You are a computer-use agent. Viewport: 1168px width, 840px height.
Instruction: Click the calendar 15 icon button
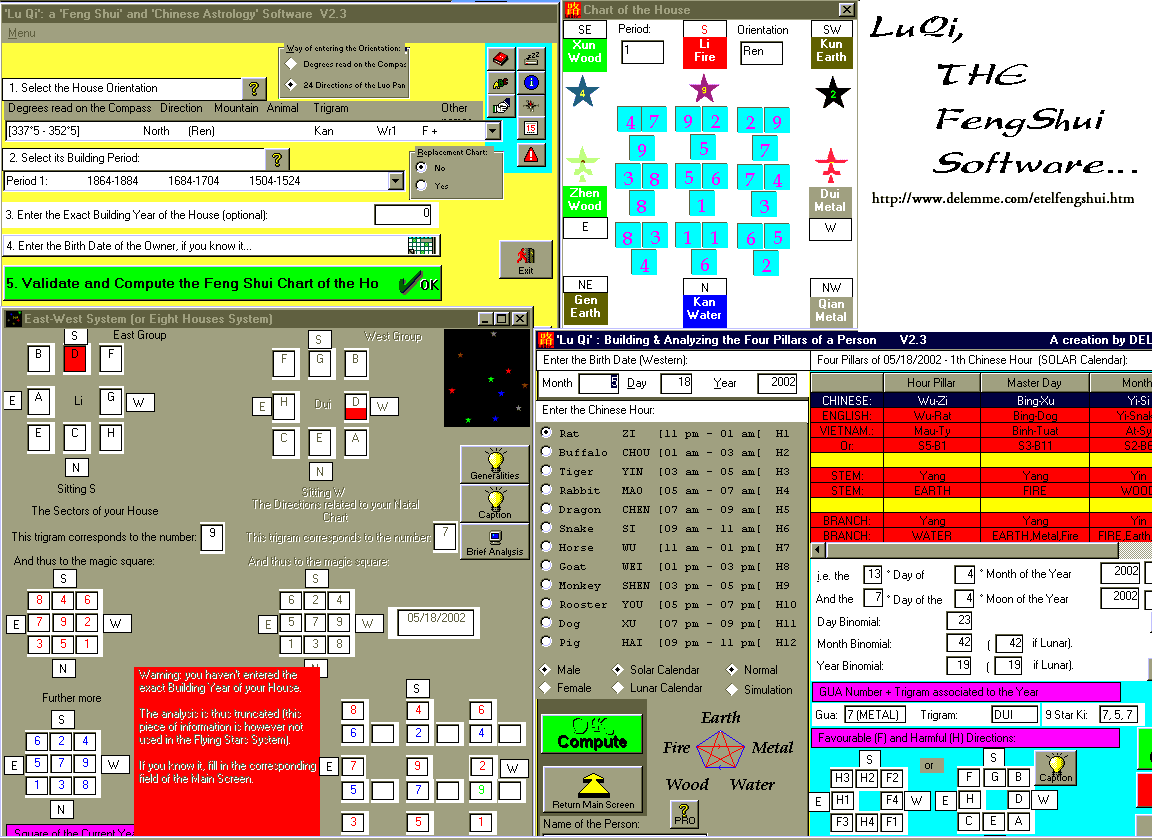coord(531,129)
